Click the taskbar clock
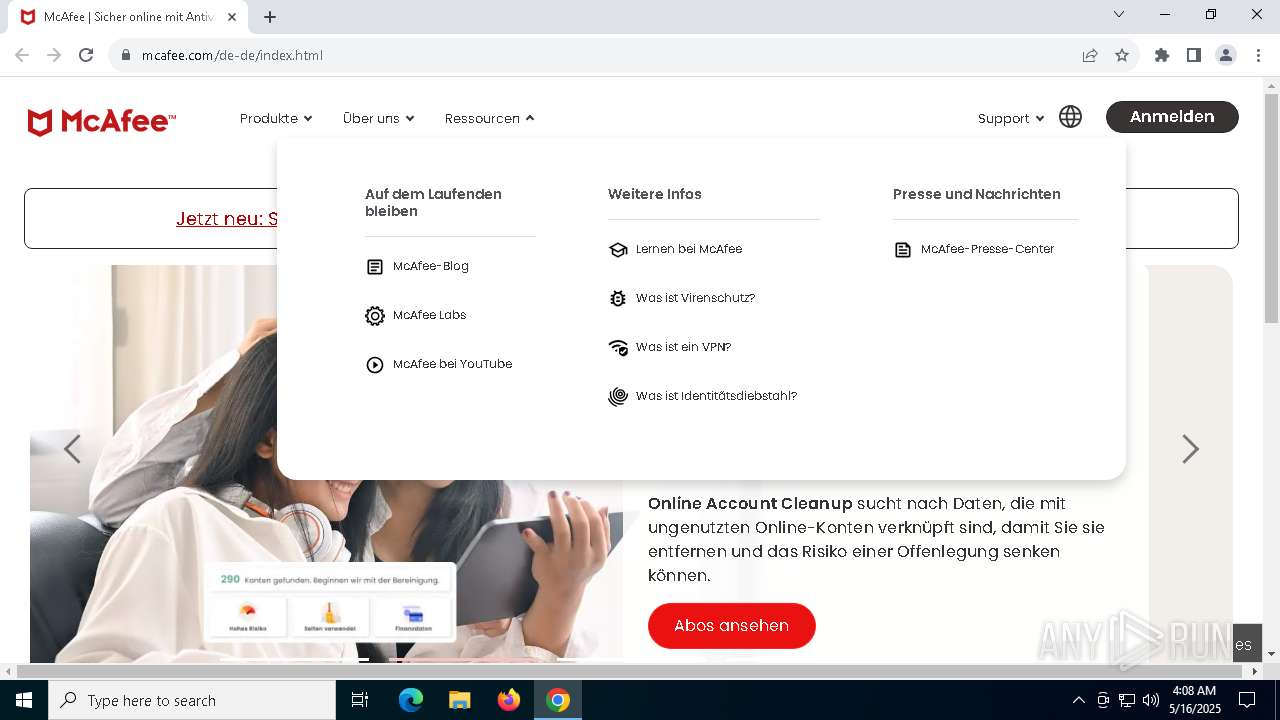 (1194, 700)
